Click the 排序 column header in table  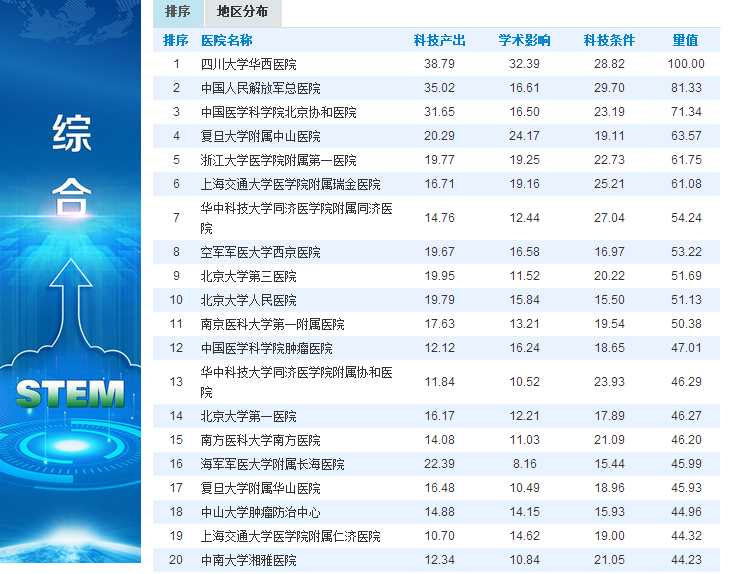[x=176, y=40]
